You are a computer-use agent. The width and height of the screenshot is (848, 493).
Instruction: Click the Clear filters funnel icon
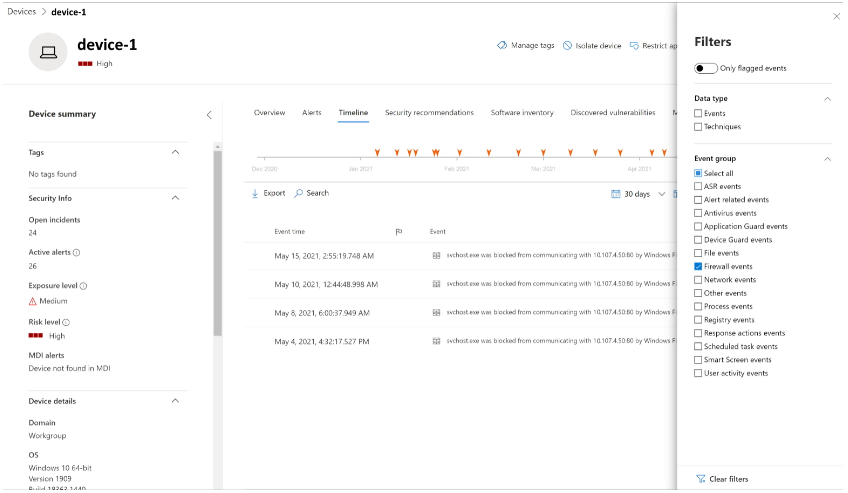700,479
